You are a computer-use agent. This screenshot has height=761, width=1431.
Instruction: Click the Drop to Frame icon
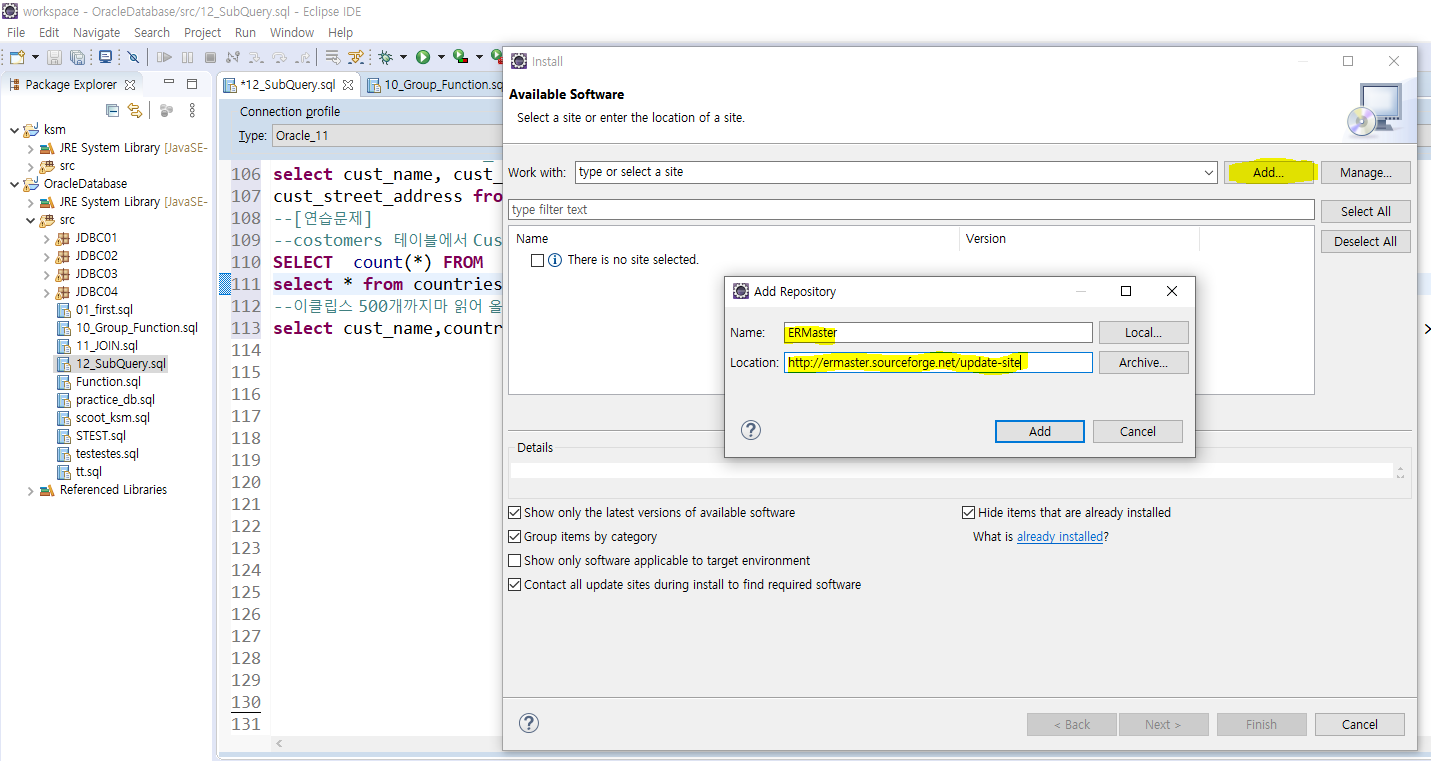[333, 58]
